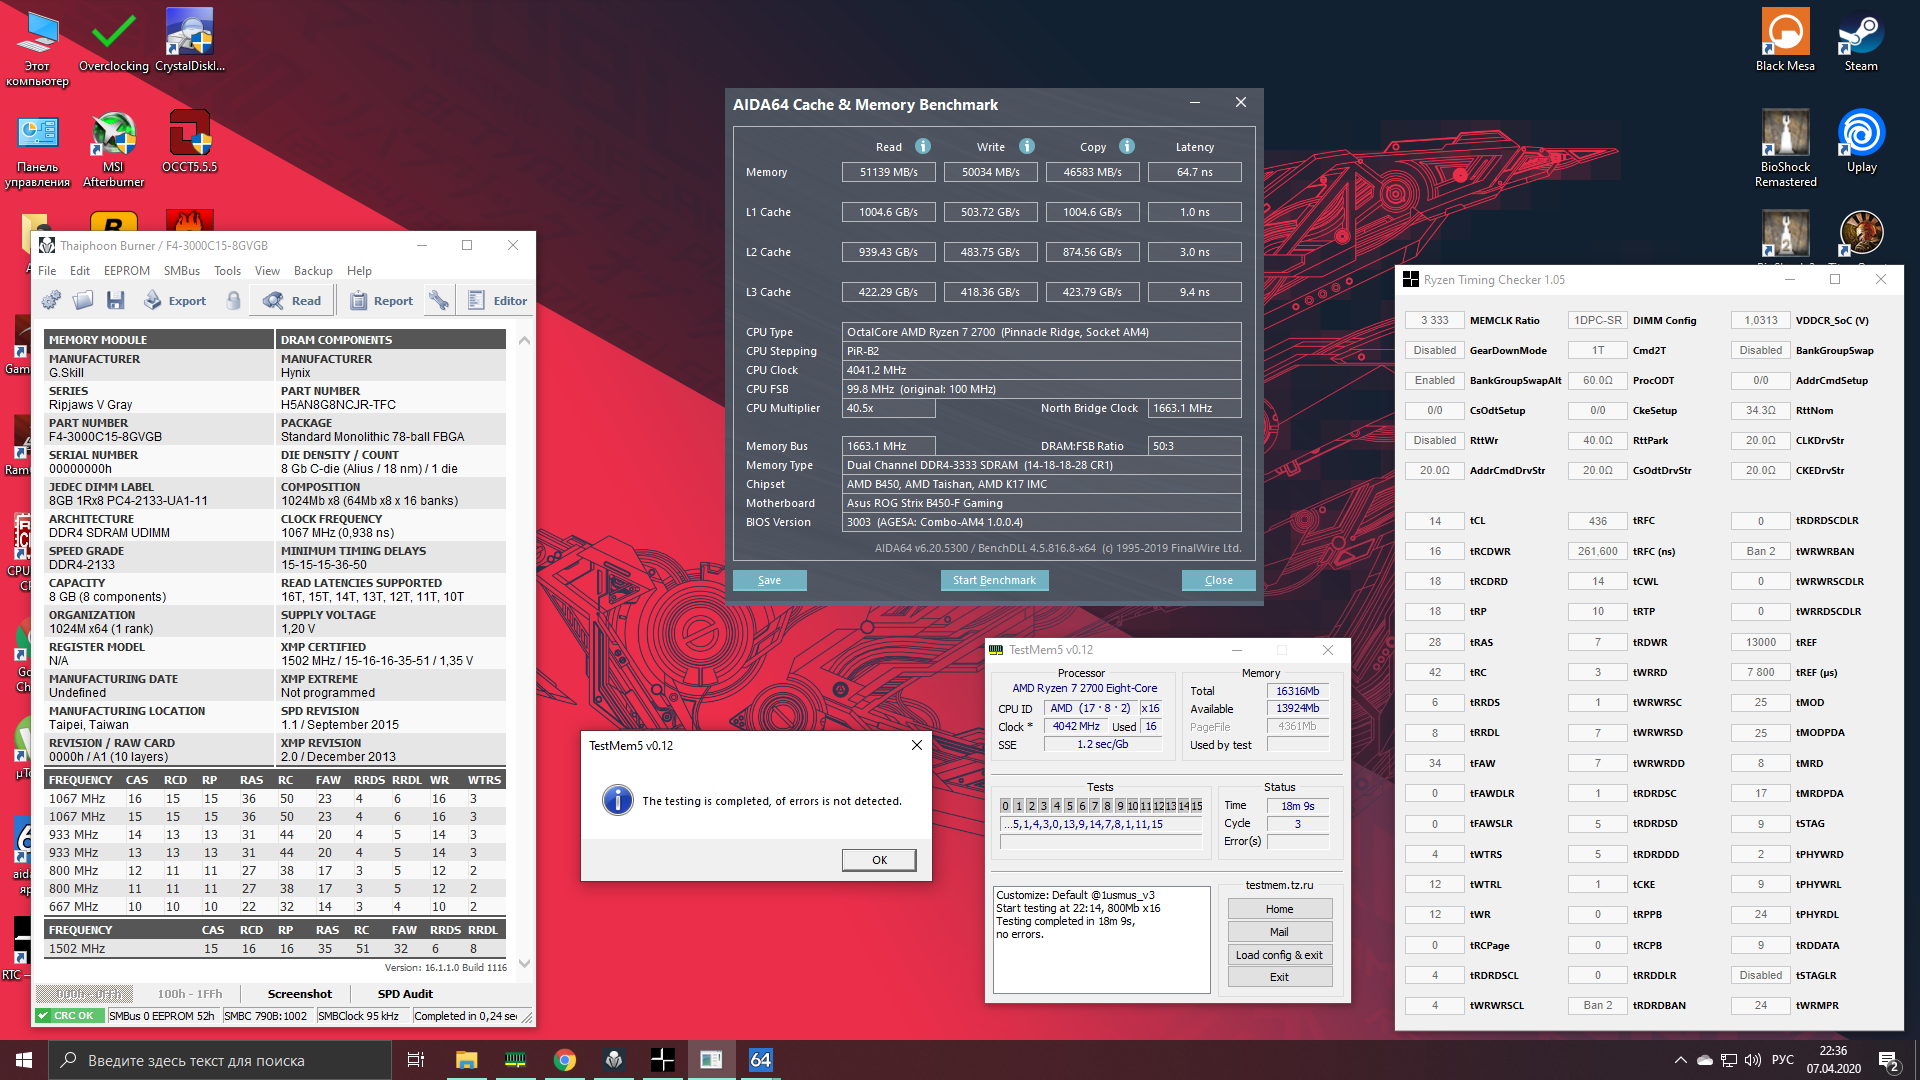Click the Read SPD toolbar button
1920x1080 pixels.
click(x=292, y=300)
